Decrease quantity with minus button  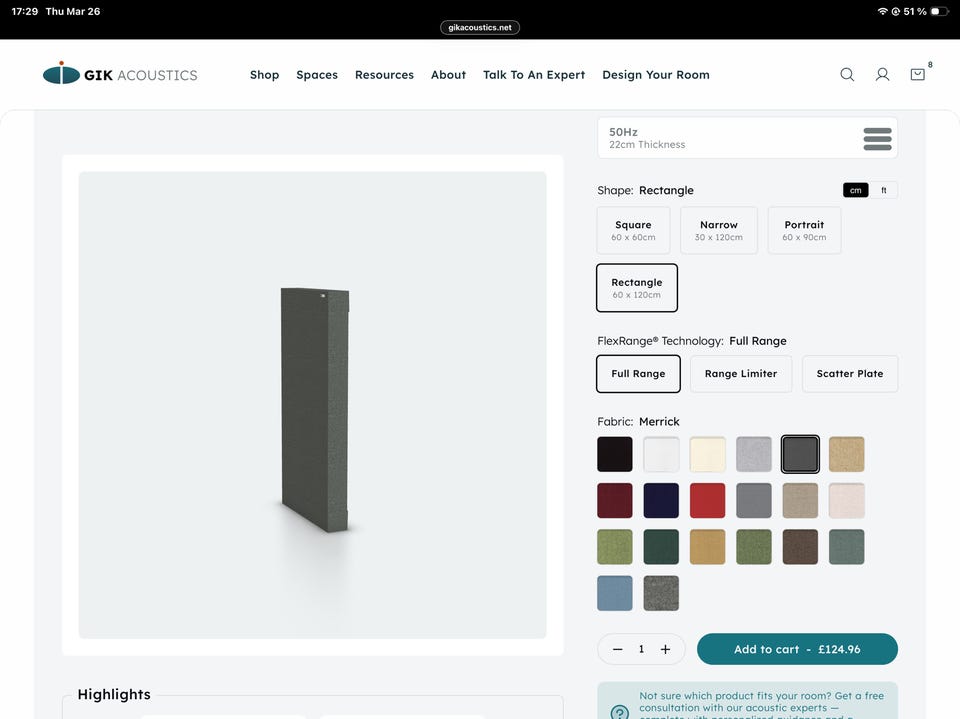617,649
